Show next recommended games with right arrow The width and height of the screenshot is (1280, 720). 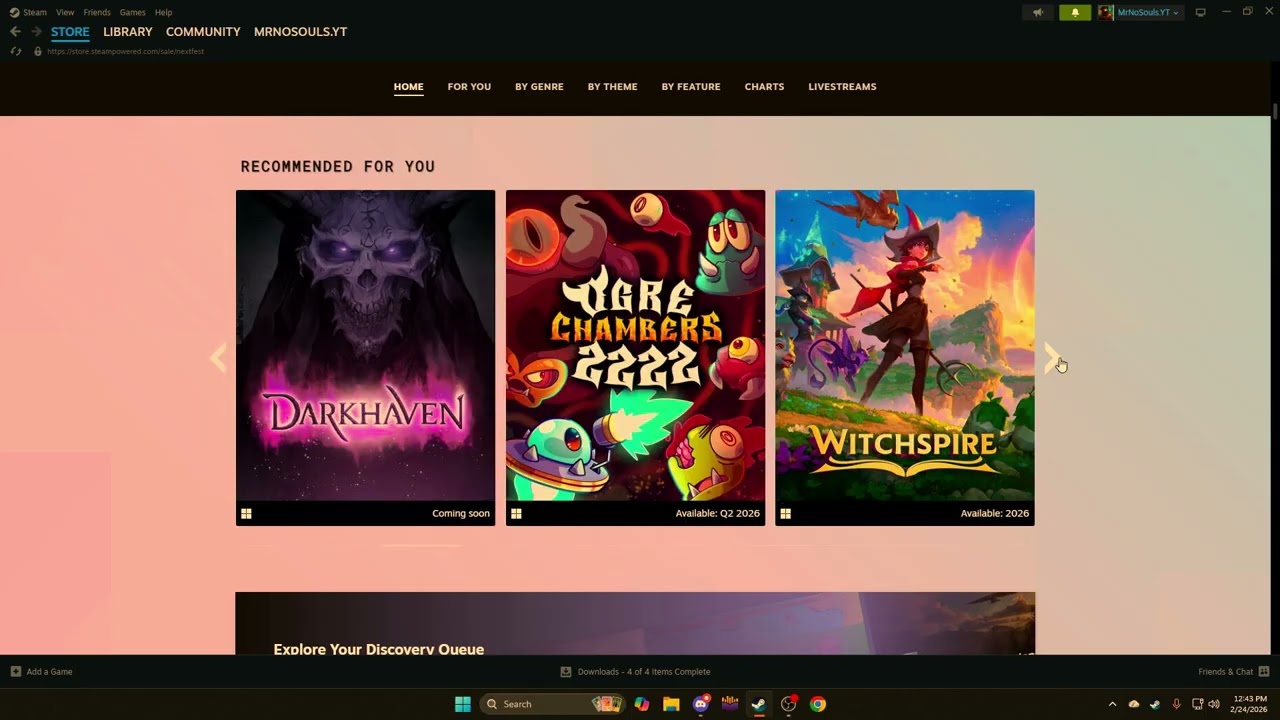click(x=1052, y=358)
